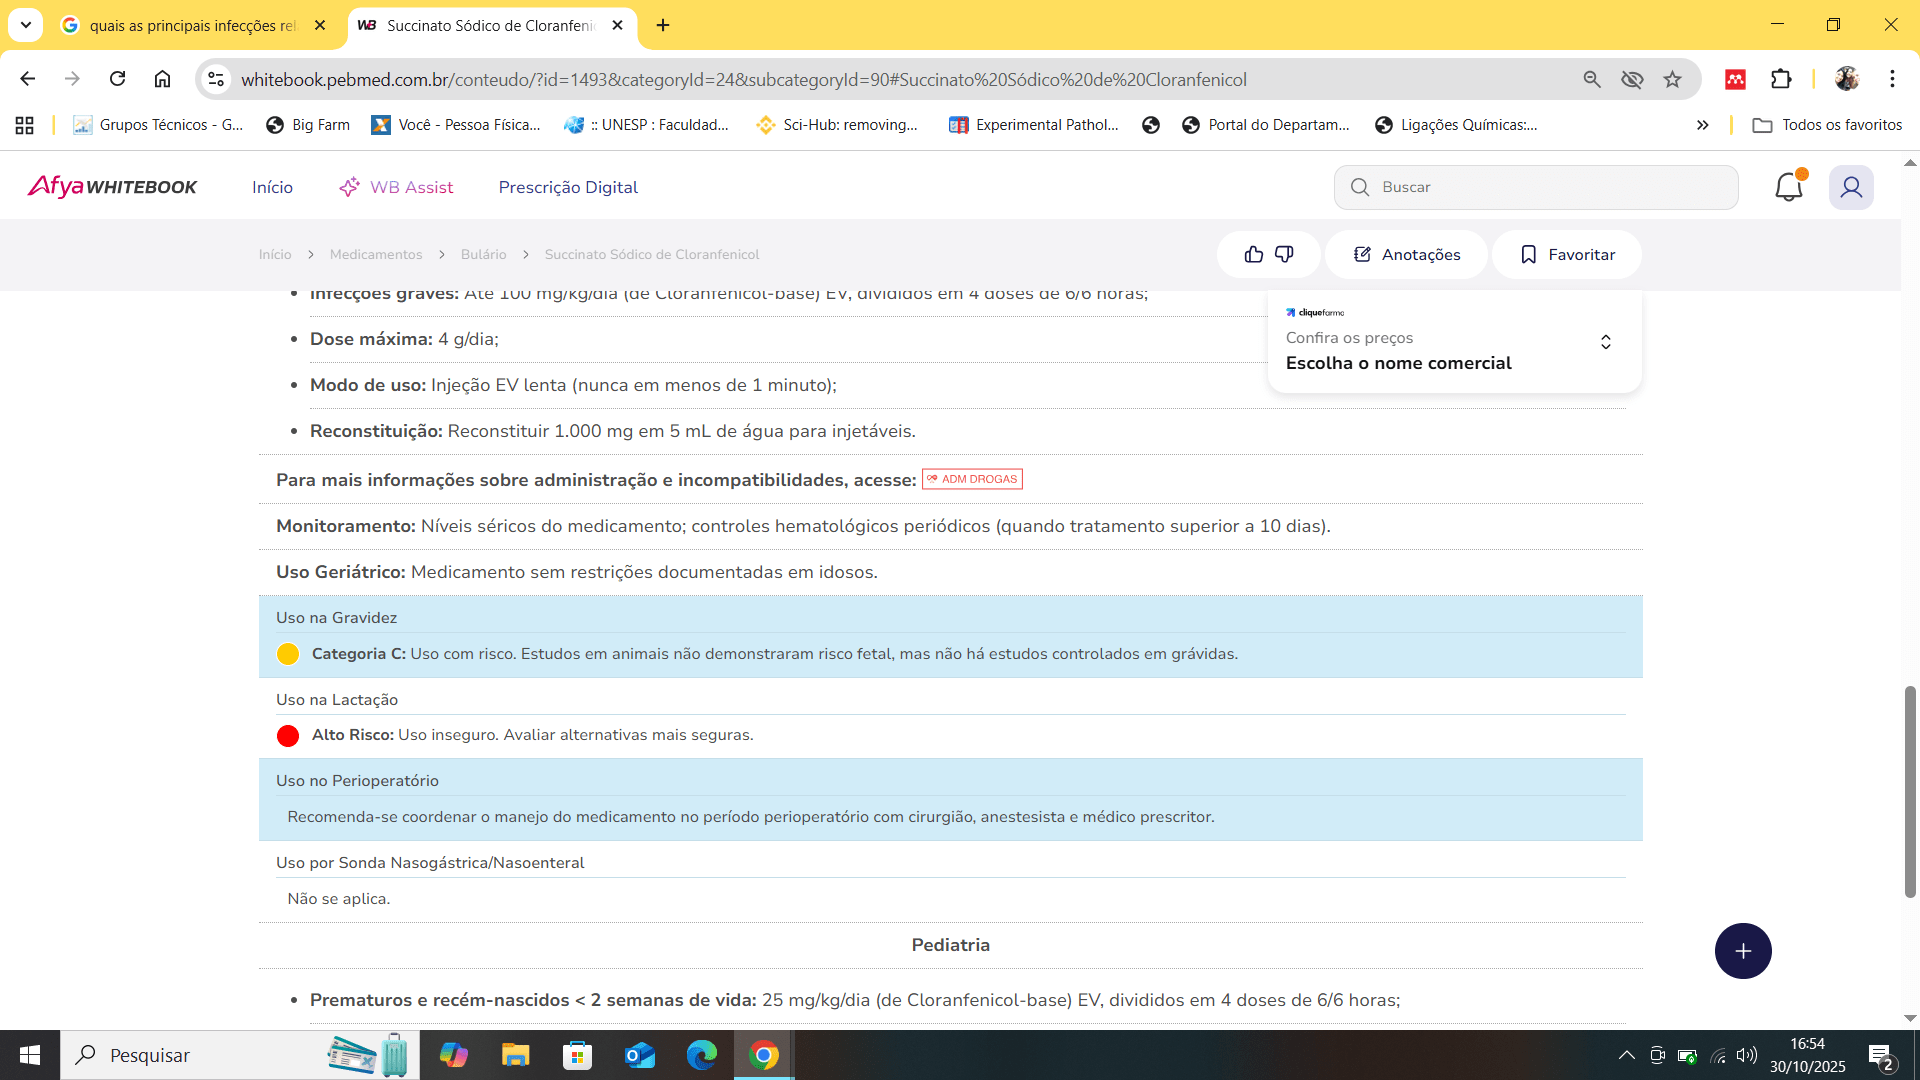Open the WB Assist menu item
The width and height of the screenshot is (1920, 1080).
point(397,187)
